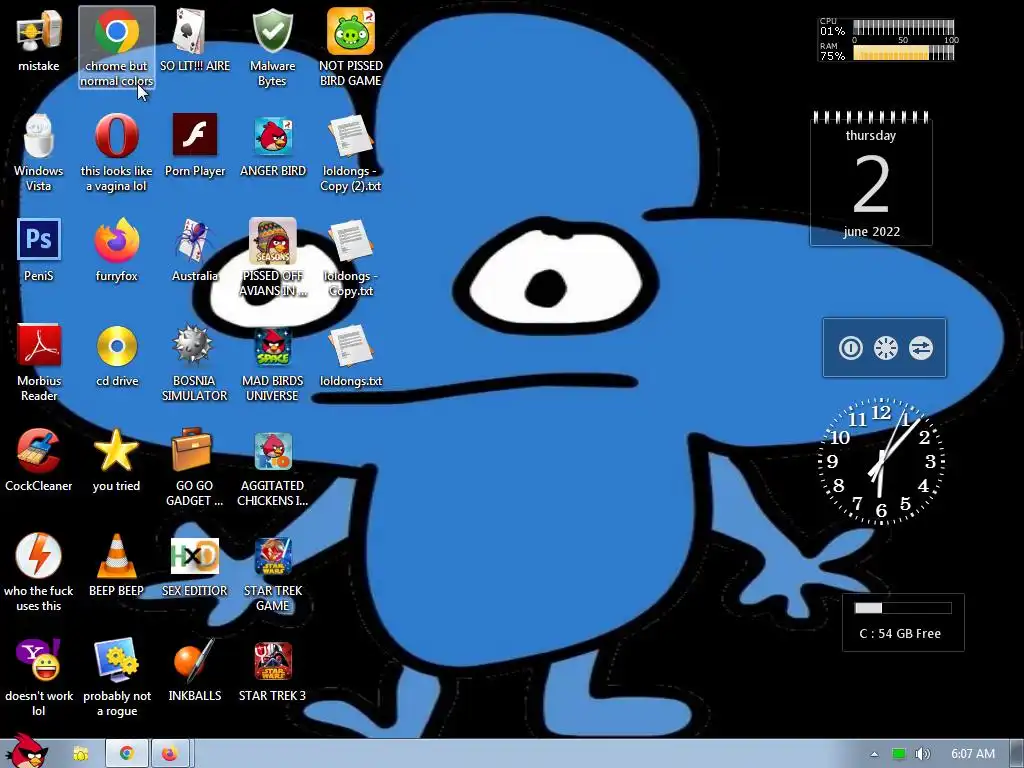Switch to Firefox in the taskbar

tap(170, 754)
